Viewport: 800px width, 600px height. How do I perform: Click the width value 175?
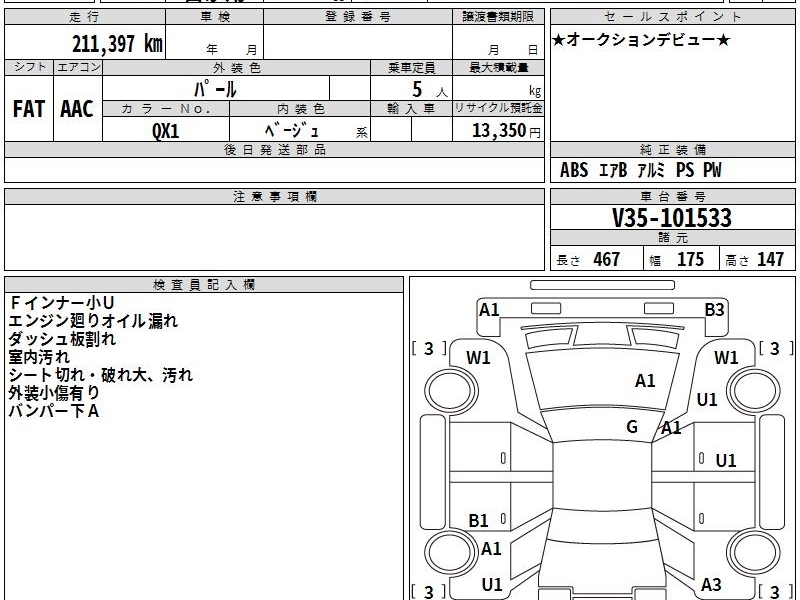click(x=690, y=259)
